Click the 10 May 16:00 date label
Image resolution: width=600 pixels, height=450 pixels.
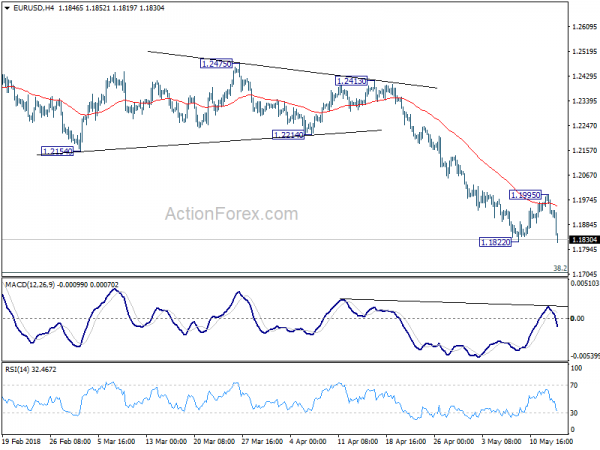click(551, 441)
